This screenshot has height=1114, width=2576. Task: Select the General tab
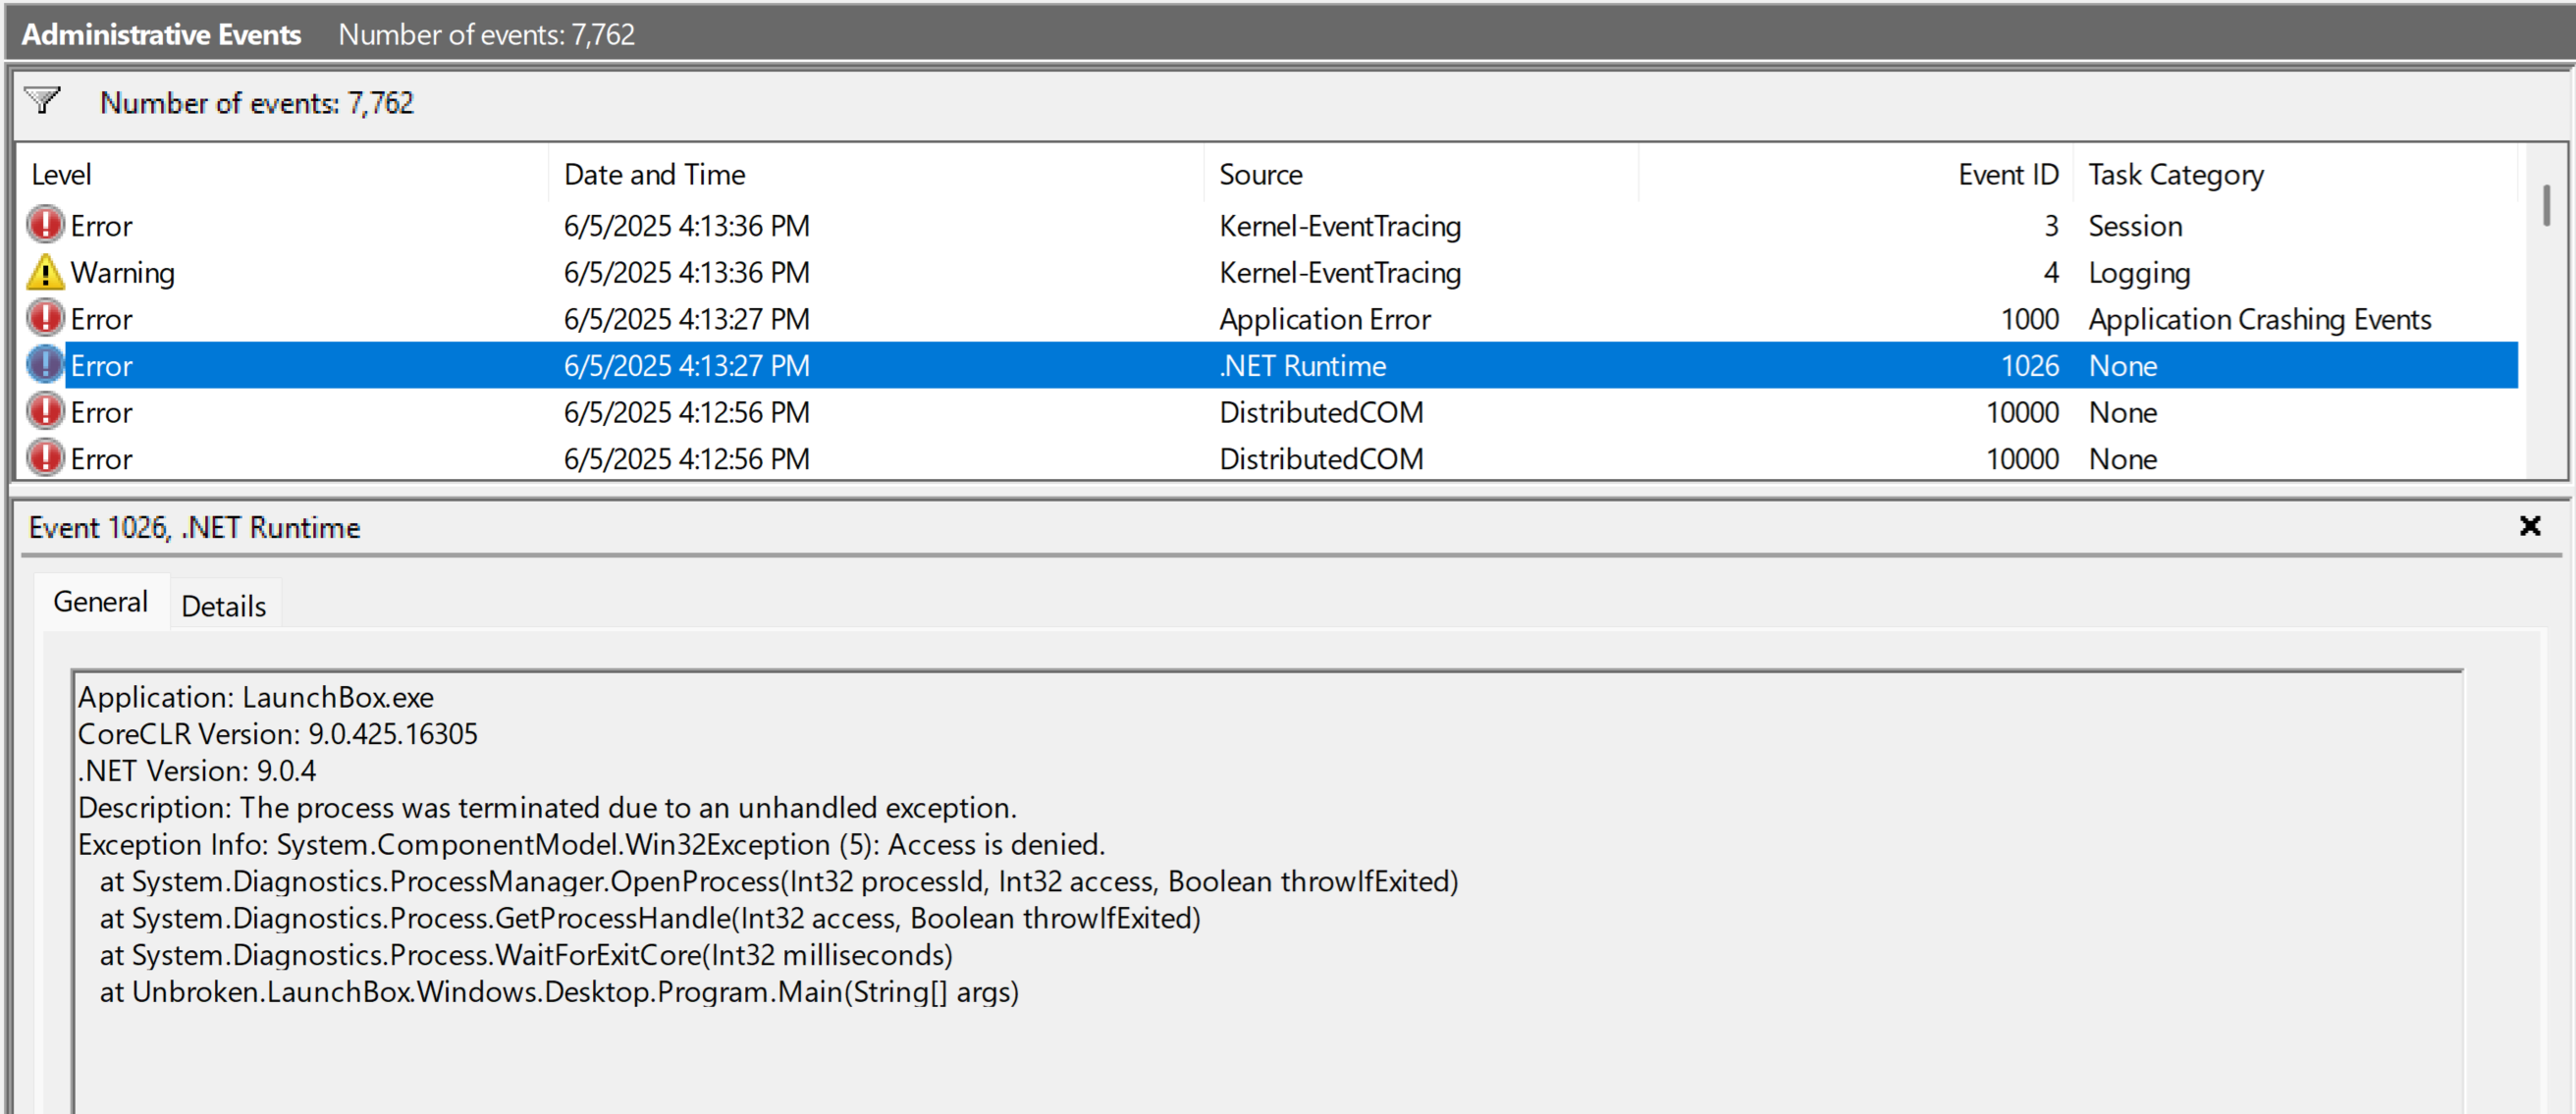tap(100, 602)
